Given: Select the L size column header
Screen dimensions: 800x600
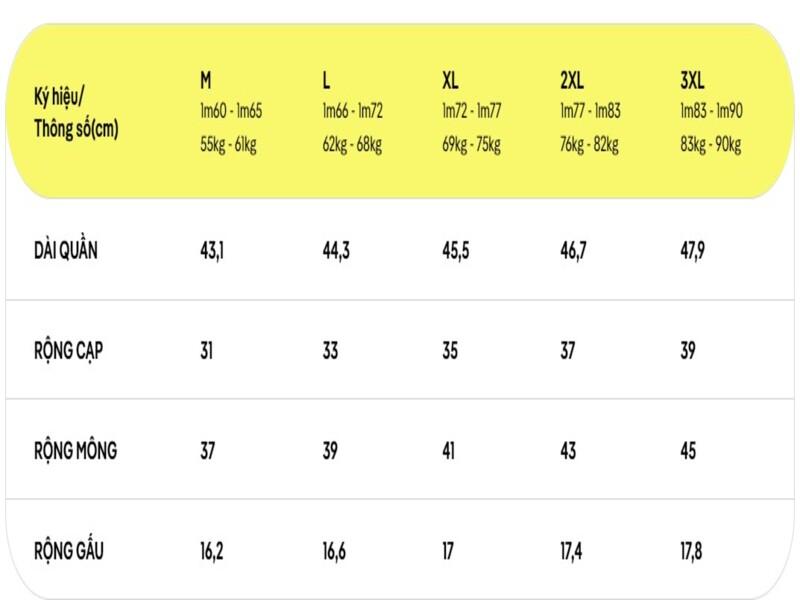Looking at the screenshot, I should click(326, 80).
